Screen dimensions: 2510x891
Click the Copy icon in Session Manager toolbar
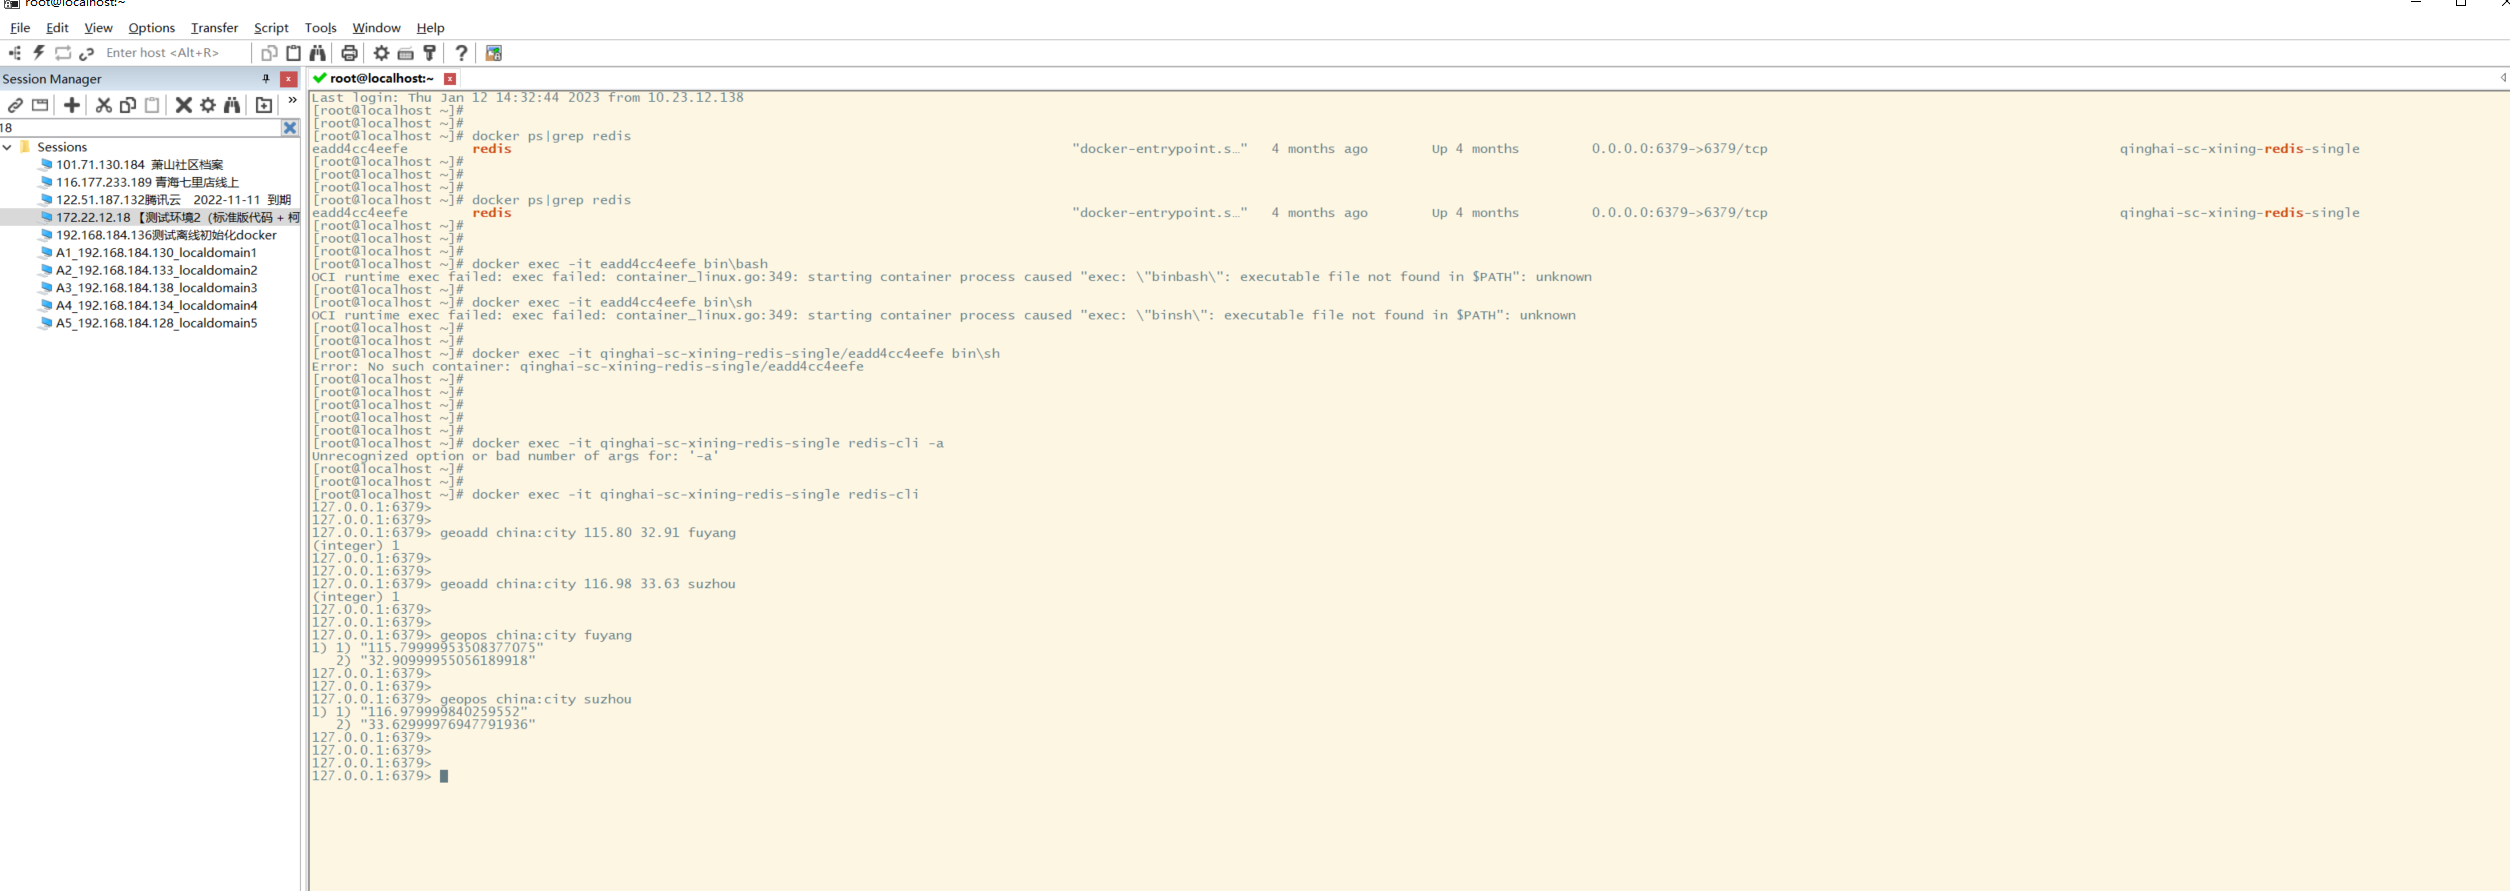(128, 105)
